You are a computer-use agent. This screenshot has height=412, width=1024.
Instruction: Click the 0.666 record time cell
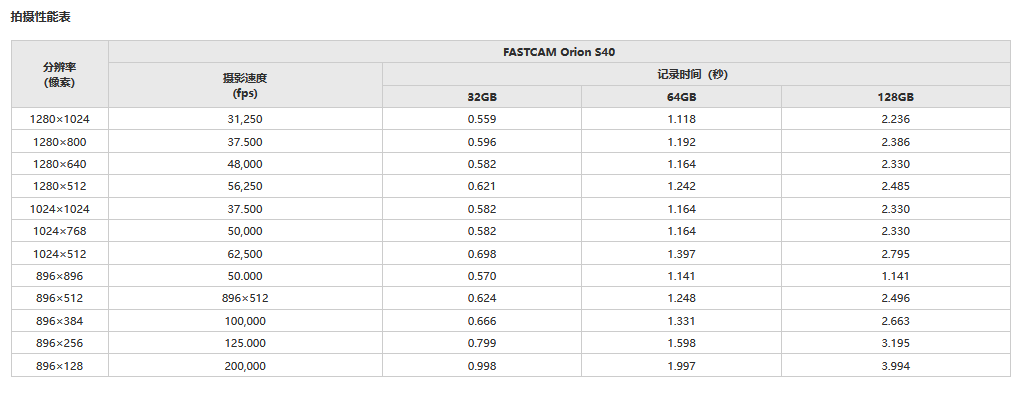482,321
